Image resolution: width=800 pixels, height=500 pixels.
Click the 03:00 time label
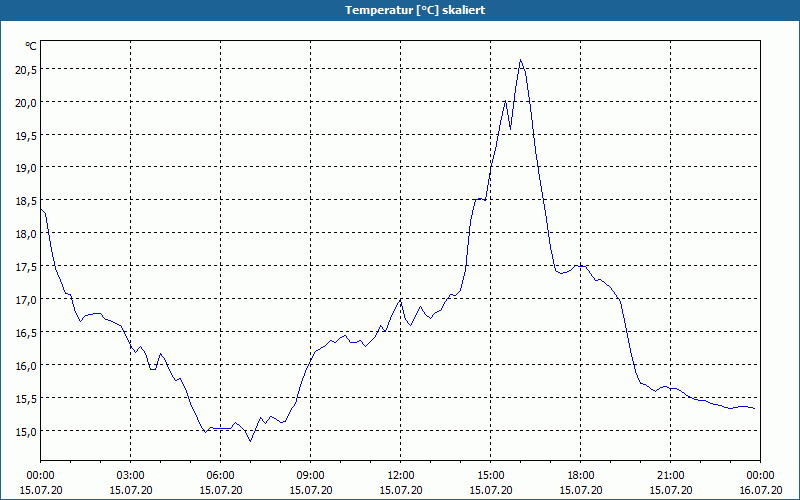[131, 476]
